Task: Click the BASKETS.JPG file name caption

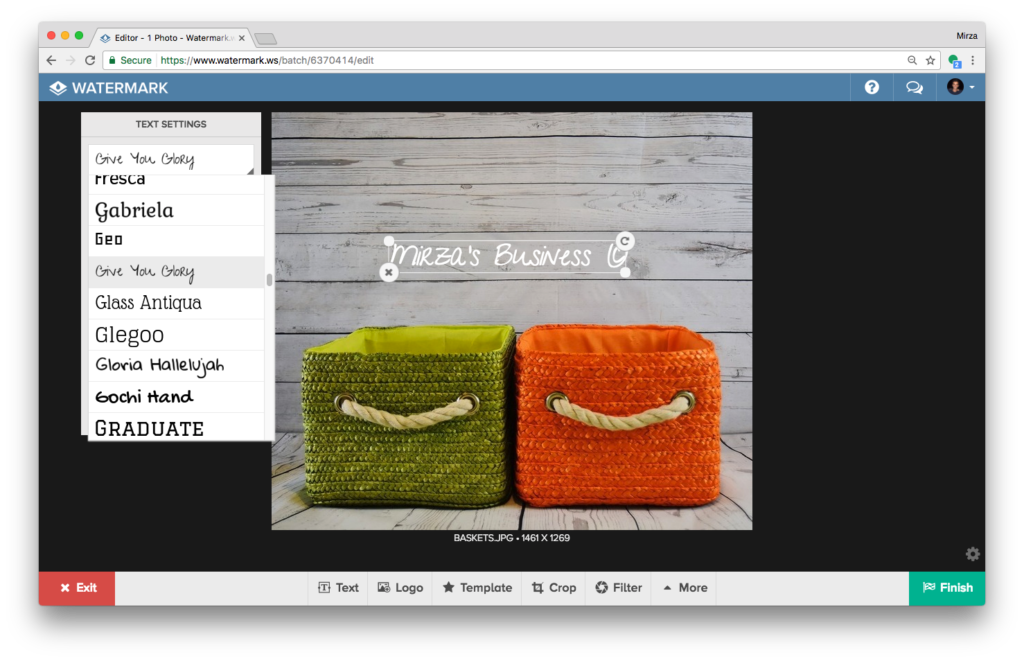Action: (511, 538)
